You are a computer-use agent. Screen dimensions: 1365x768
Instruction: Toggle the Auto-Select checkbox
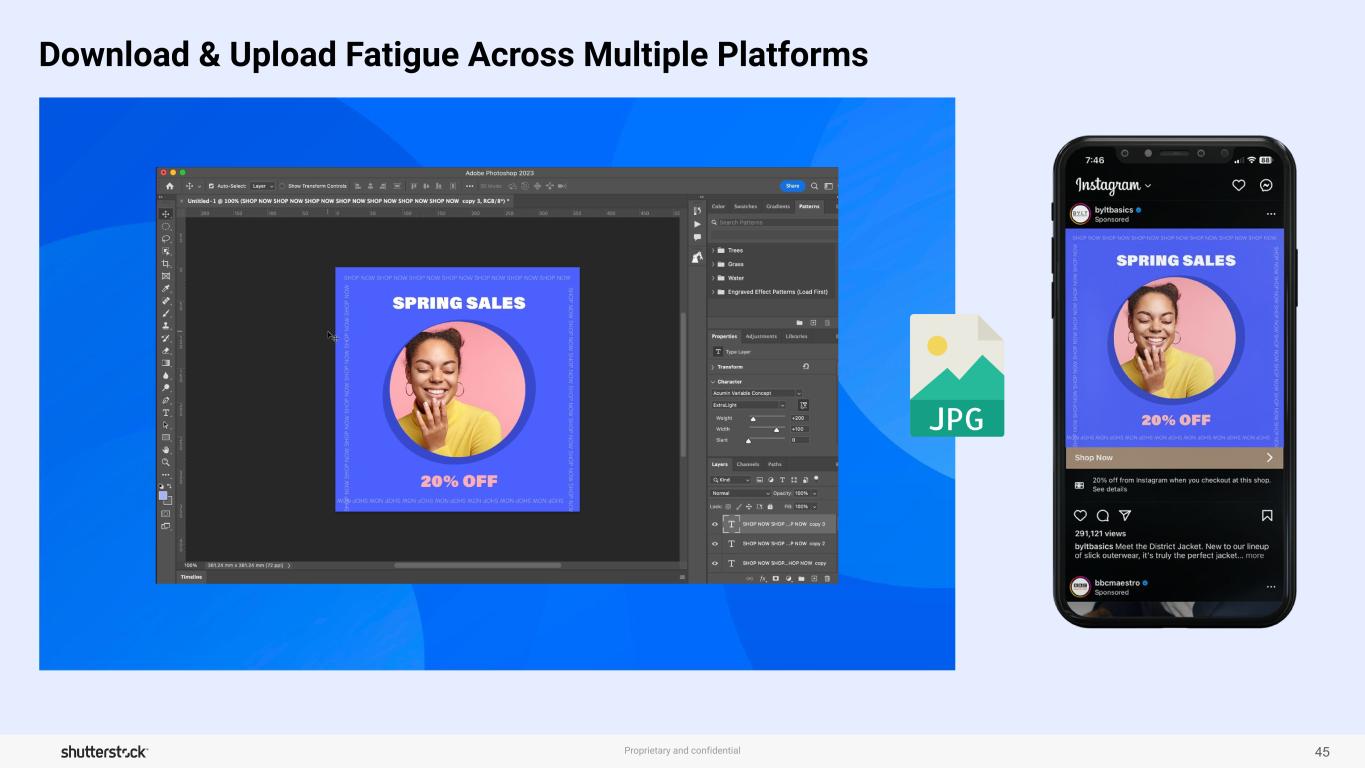pyautogui.click(x=211, y=186)
